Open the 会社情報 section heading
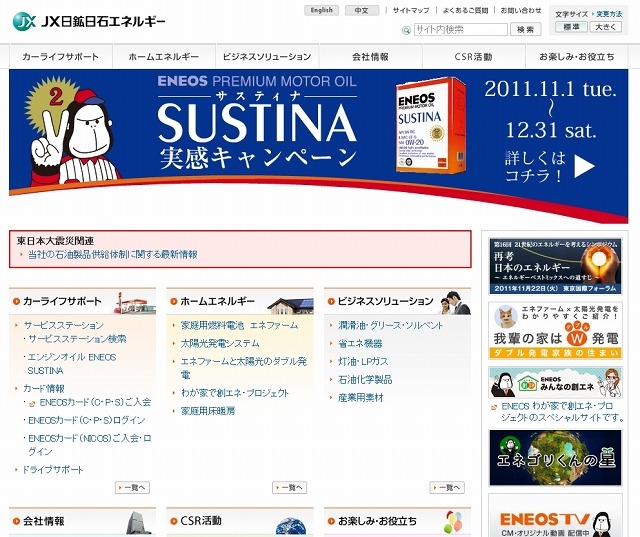640x537 pixels. click(44, 521)
